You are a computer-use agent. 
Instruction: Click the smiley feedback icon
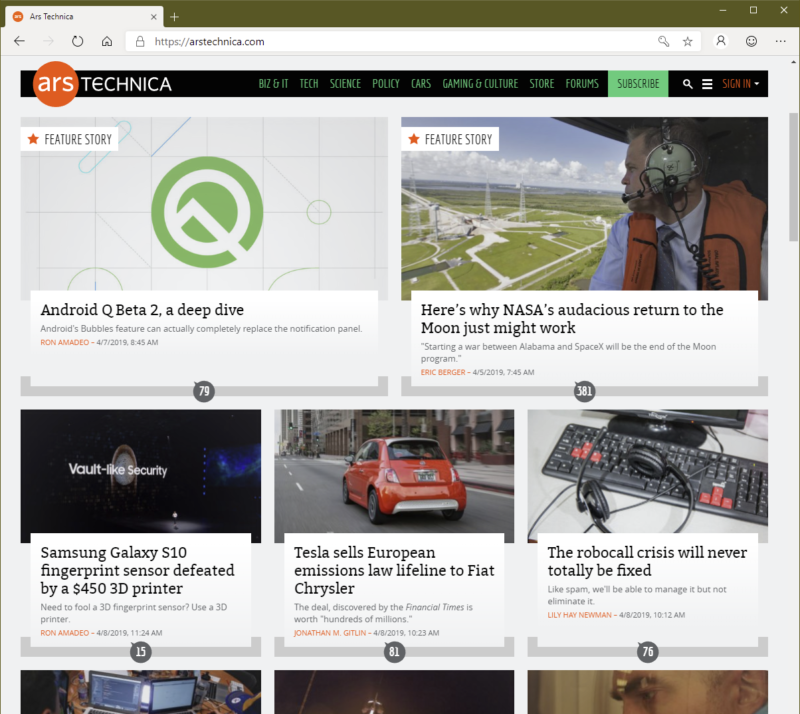751,42
